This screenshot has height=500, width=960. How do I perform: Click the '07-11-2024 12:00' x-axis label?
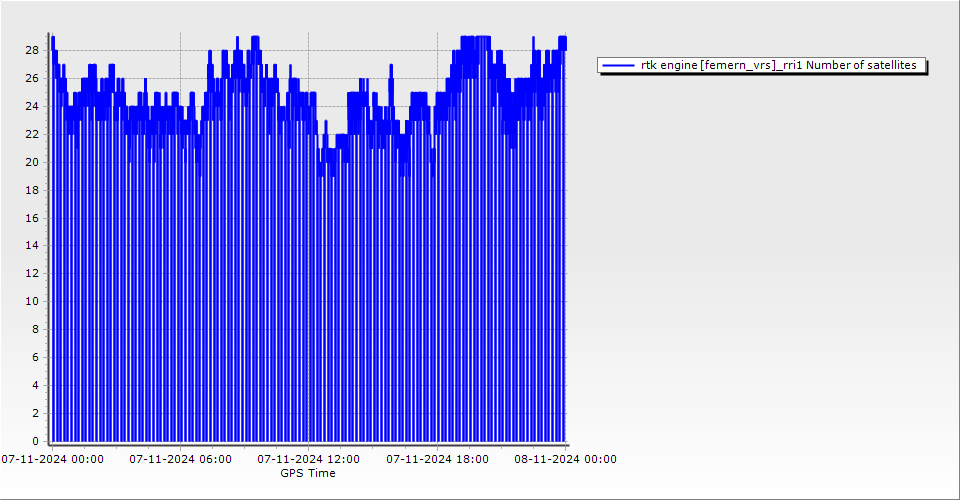pyautogui.click(x=309, y=459)
